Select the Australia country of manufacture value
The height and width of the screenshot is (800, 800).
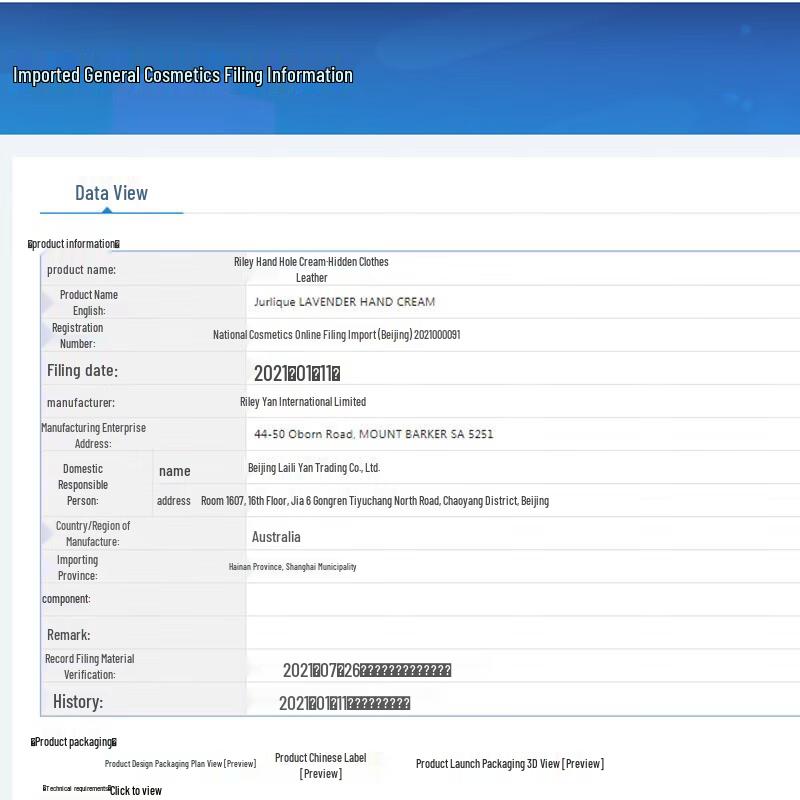(276, 537)
